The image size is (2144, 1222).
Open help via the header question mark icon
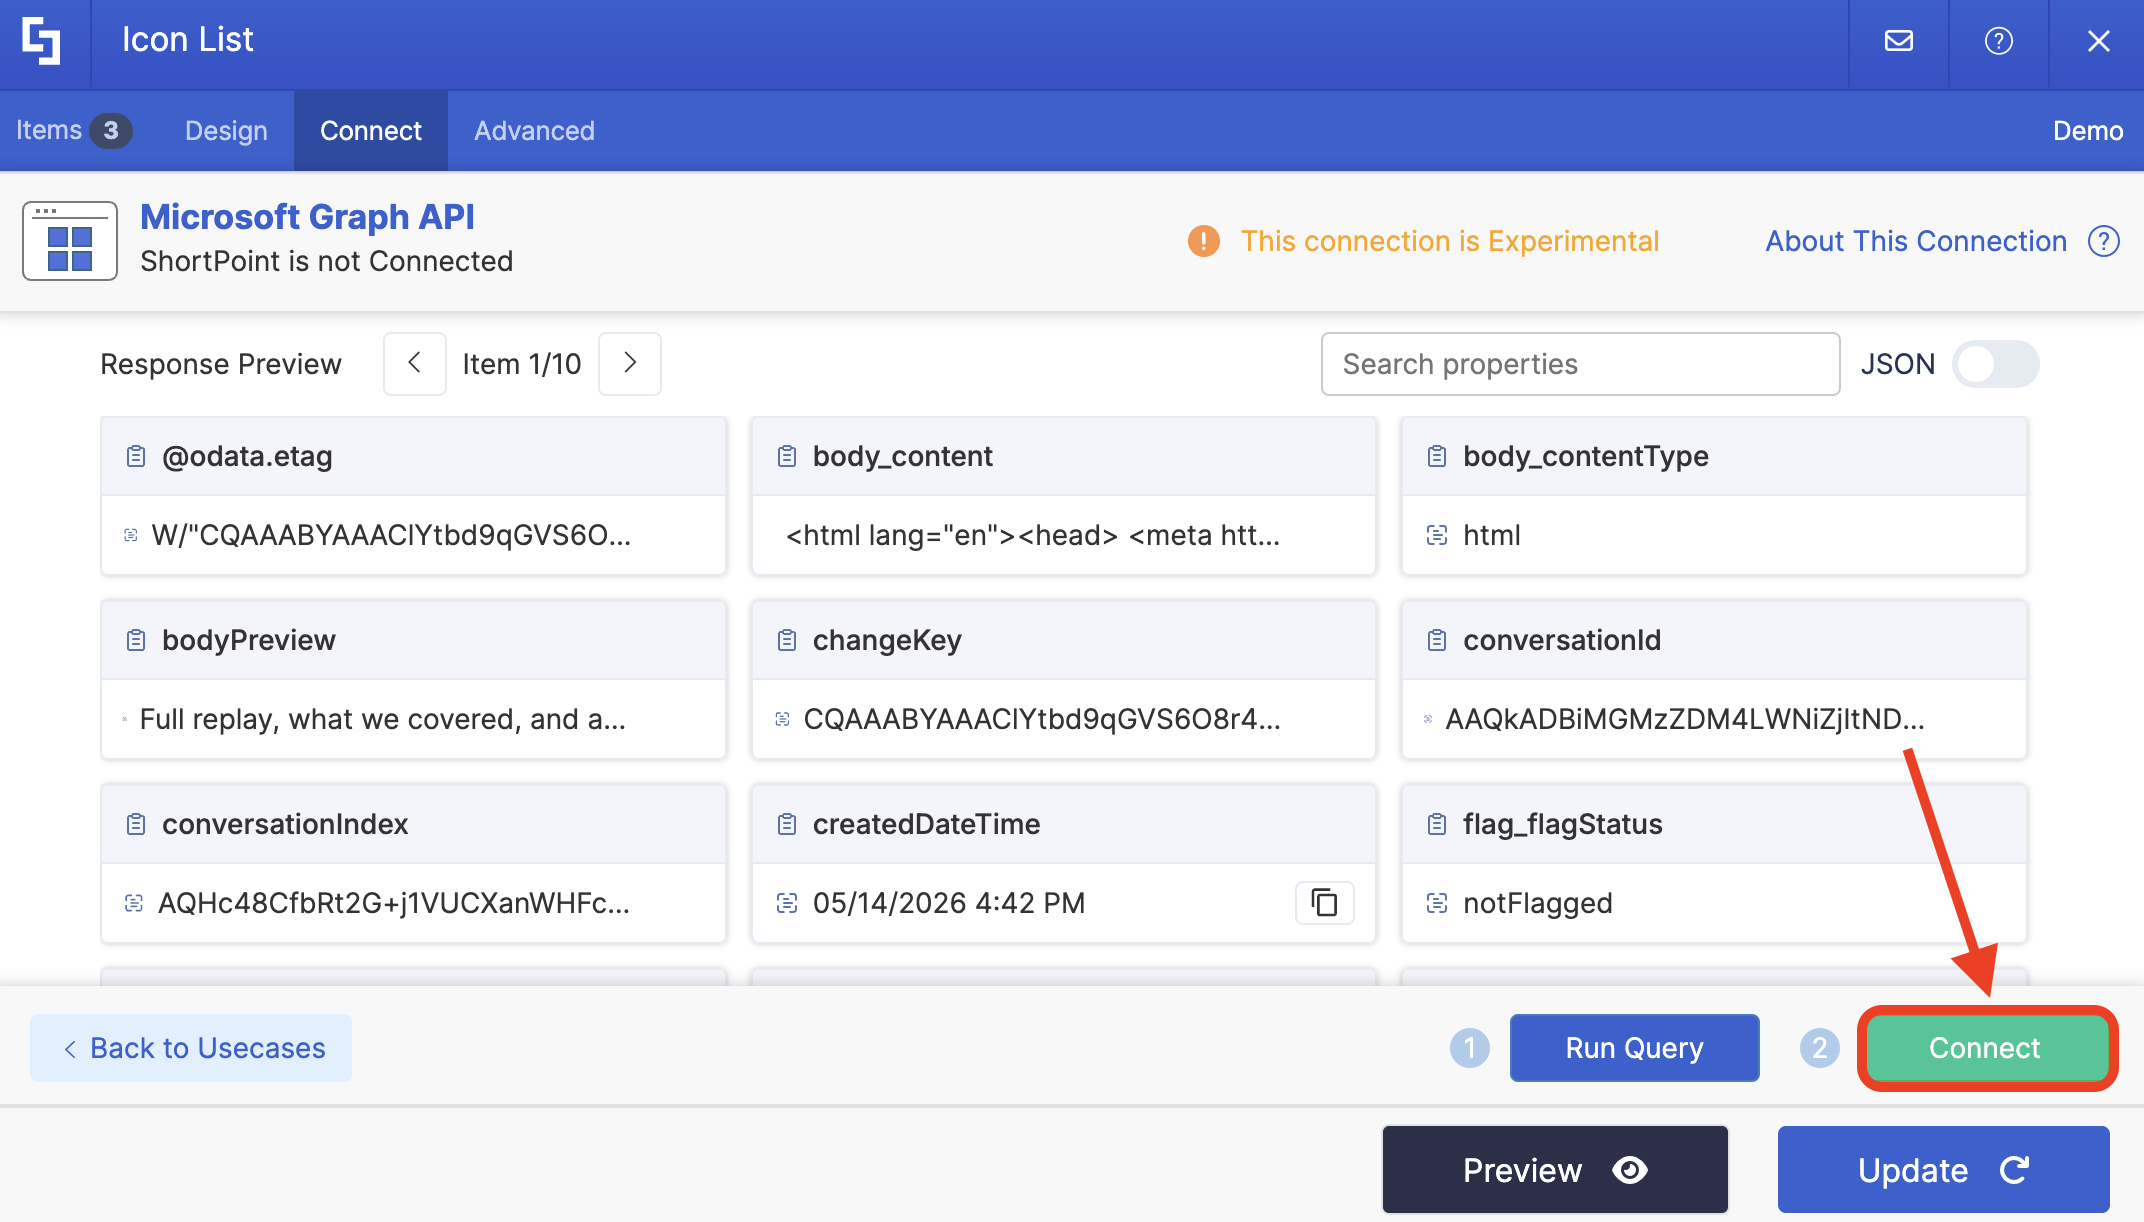pyautogui.click(x=1998, y=41)
